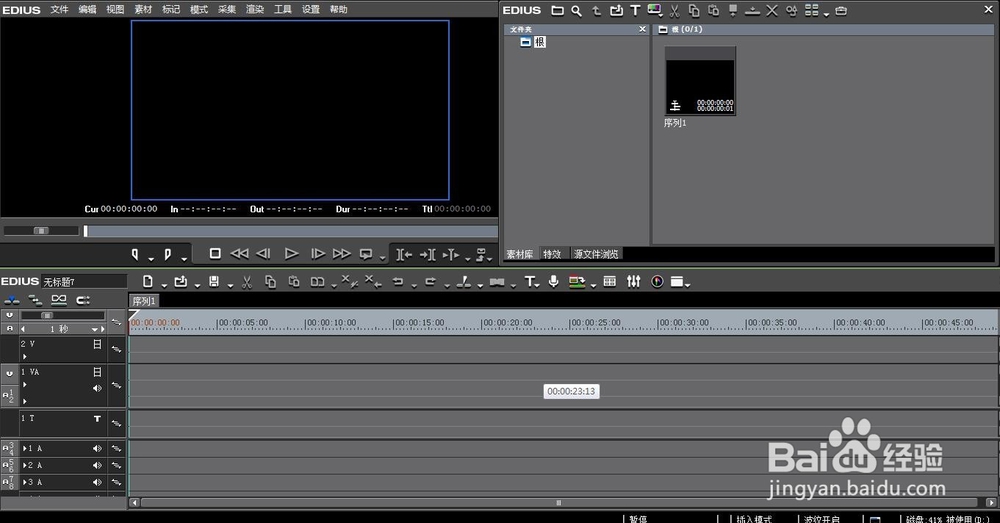The height and width of the screenshot is (523, 1000).
Task: Click the overwrite to timeline icon
Action: [427, 254]
